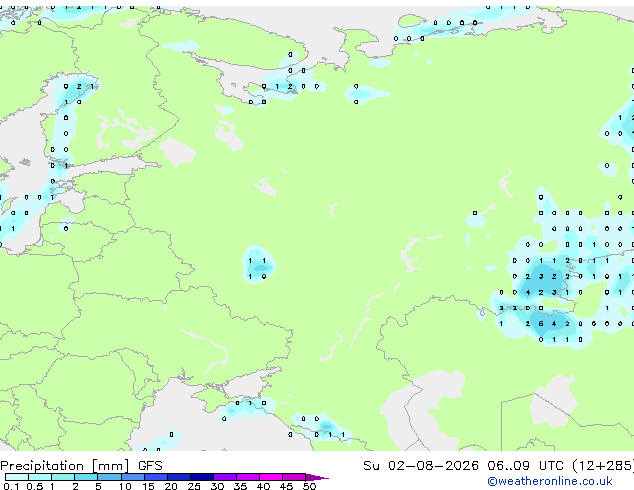Click the '(12+285)' forecast run text

603,466
